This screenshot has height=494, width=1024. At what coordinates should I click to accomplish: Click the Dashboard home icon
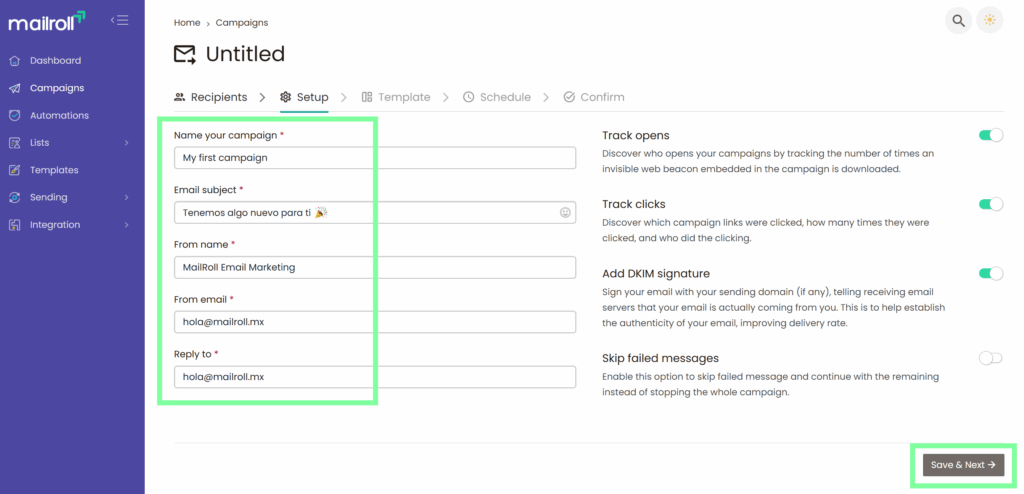point(14,61)
